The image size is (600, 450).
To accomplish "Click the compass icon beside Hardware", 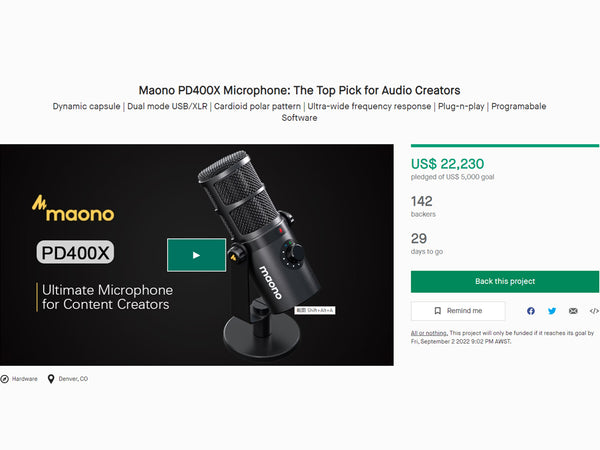I will (4, 379).
